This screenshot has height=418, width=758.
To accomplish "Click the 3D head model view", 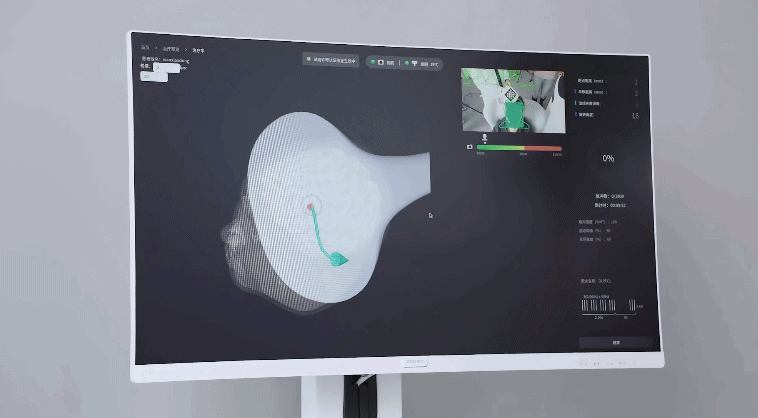I will 325,211.
